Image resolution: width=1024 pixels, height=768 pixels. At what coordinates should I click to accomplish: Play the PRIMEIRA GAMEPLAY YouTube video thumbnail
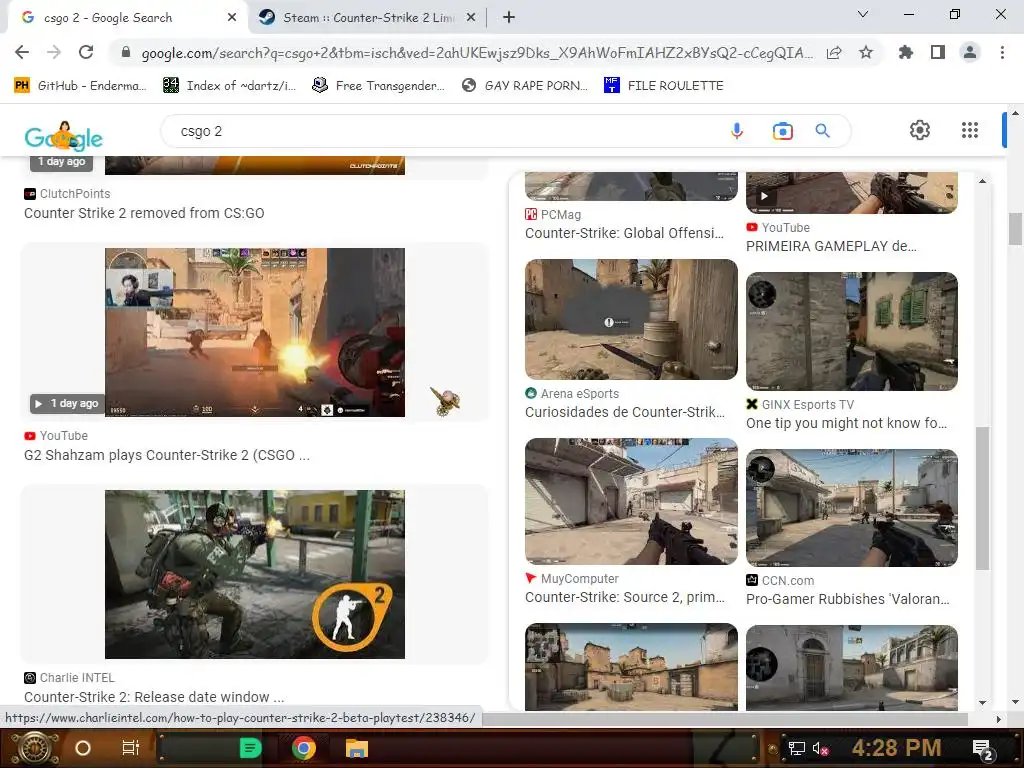click(x=852, y=193)
